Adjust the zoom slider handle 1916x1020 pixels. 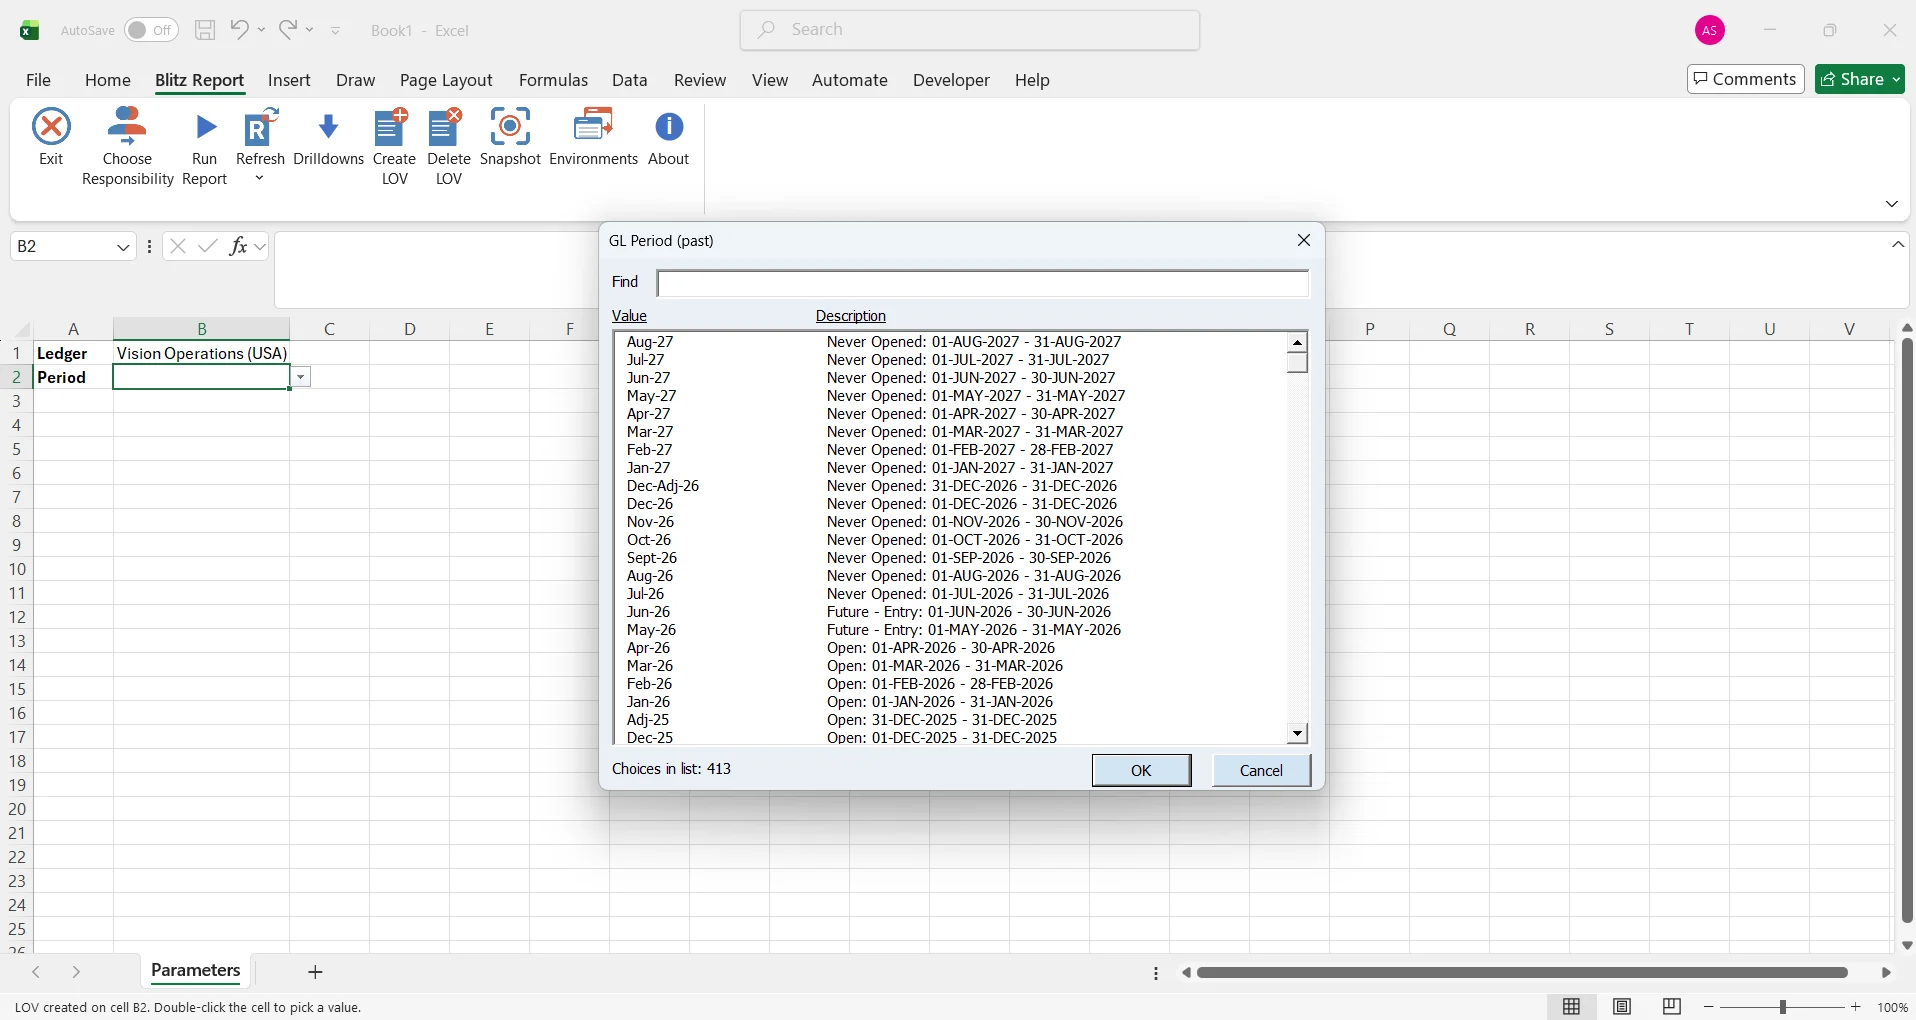coord(1784,1007)
